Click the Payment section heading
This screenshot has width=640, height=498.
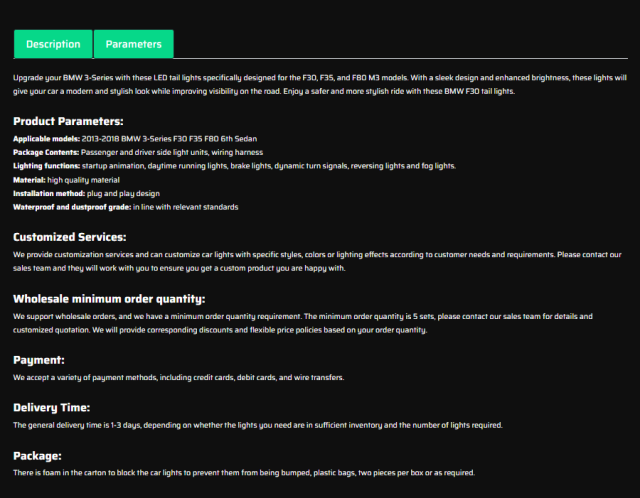tap(39, 359)
